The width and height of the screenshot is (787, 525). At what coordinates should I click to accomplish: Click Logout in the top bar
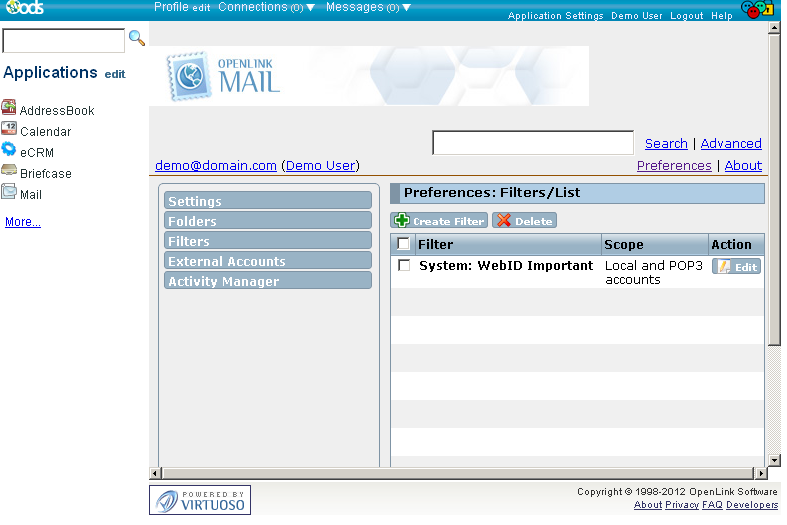[x=686, y=16]
